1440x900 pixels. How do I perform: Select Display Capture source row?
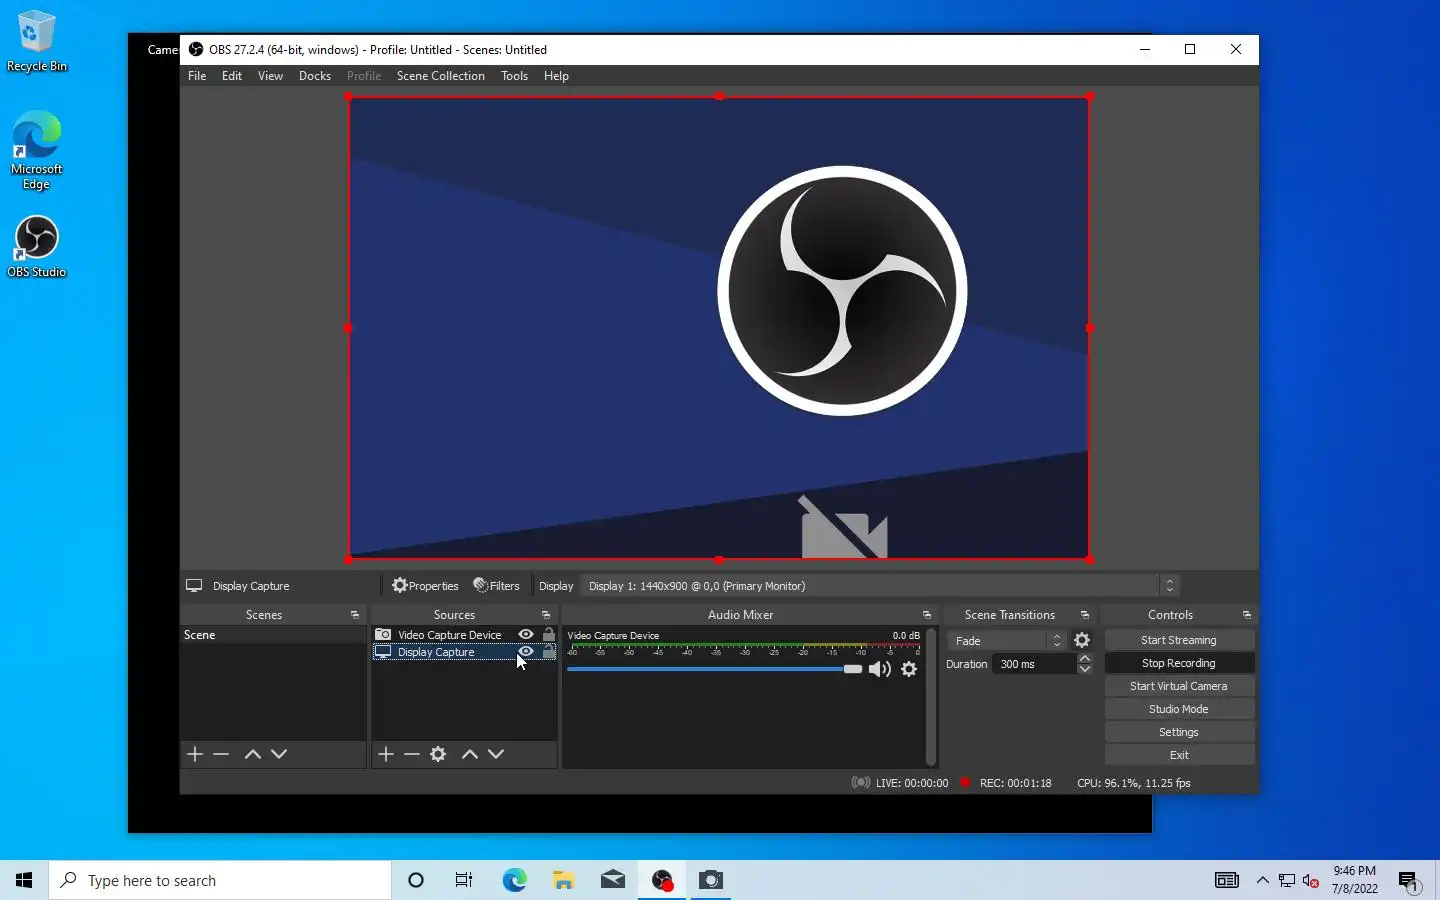coord(464,651)
